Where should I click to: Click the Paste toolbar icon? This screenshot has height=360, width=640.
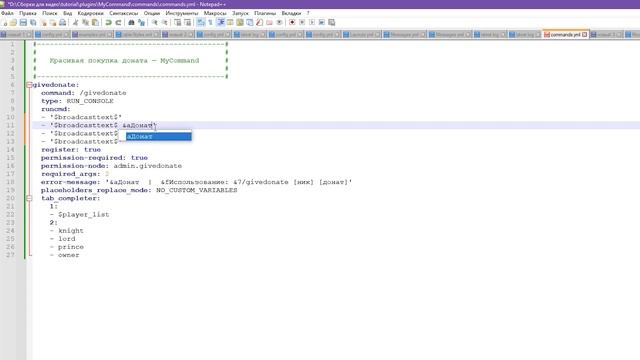[95, 22]
